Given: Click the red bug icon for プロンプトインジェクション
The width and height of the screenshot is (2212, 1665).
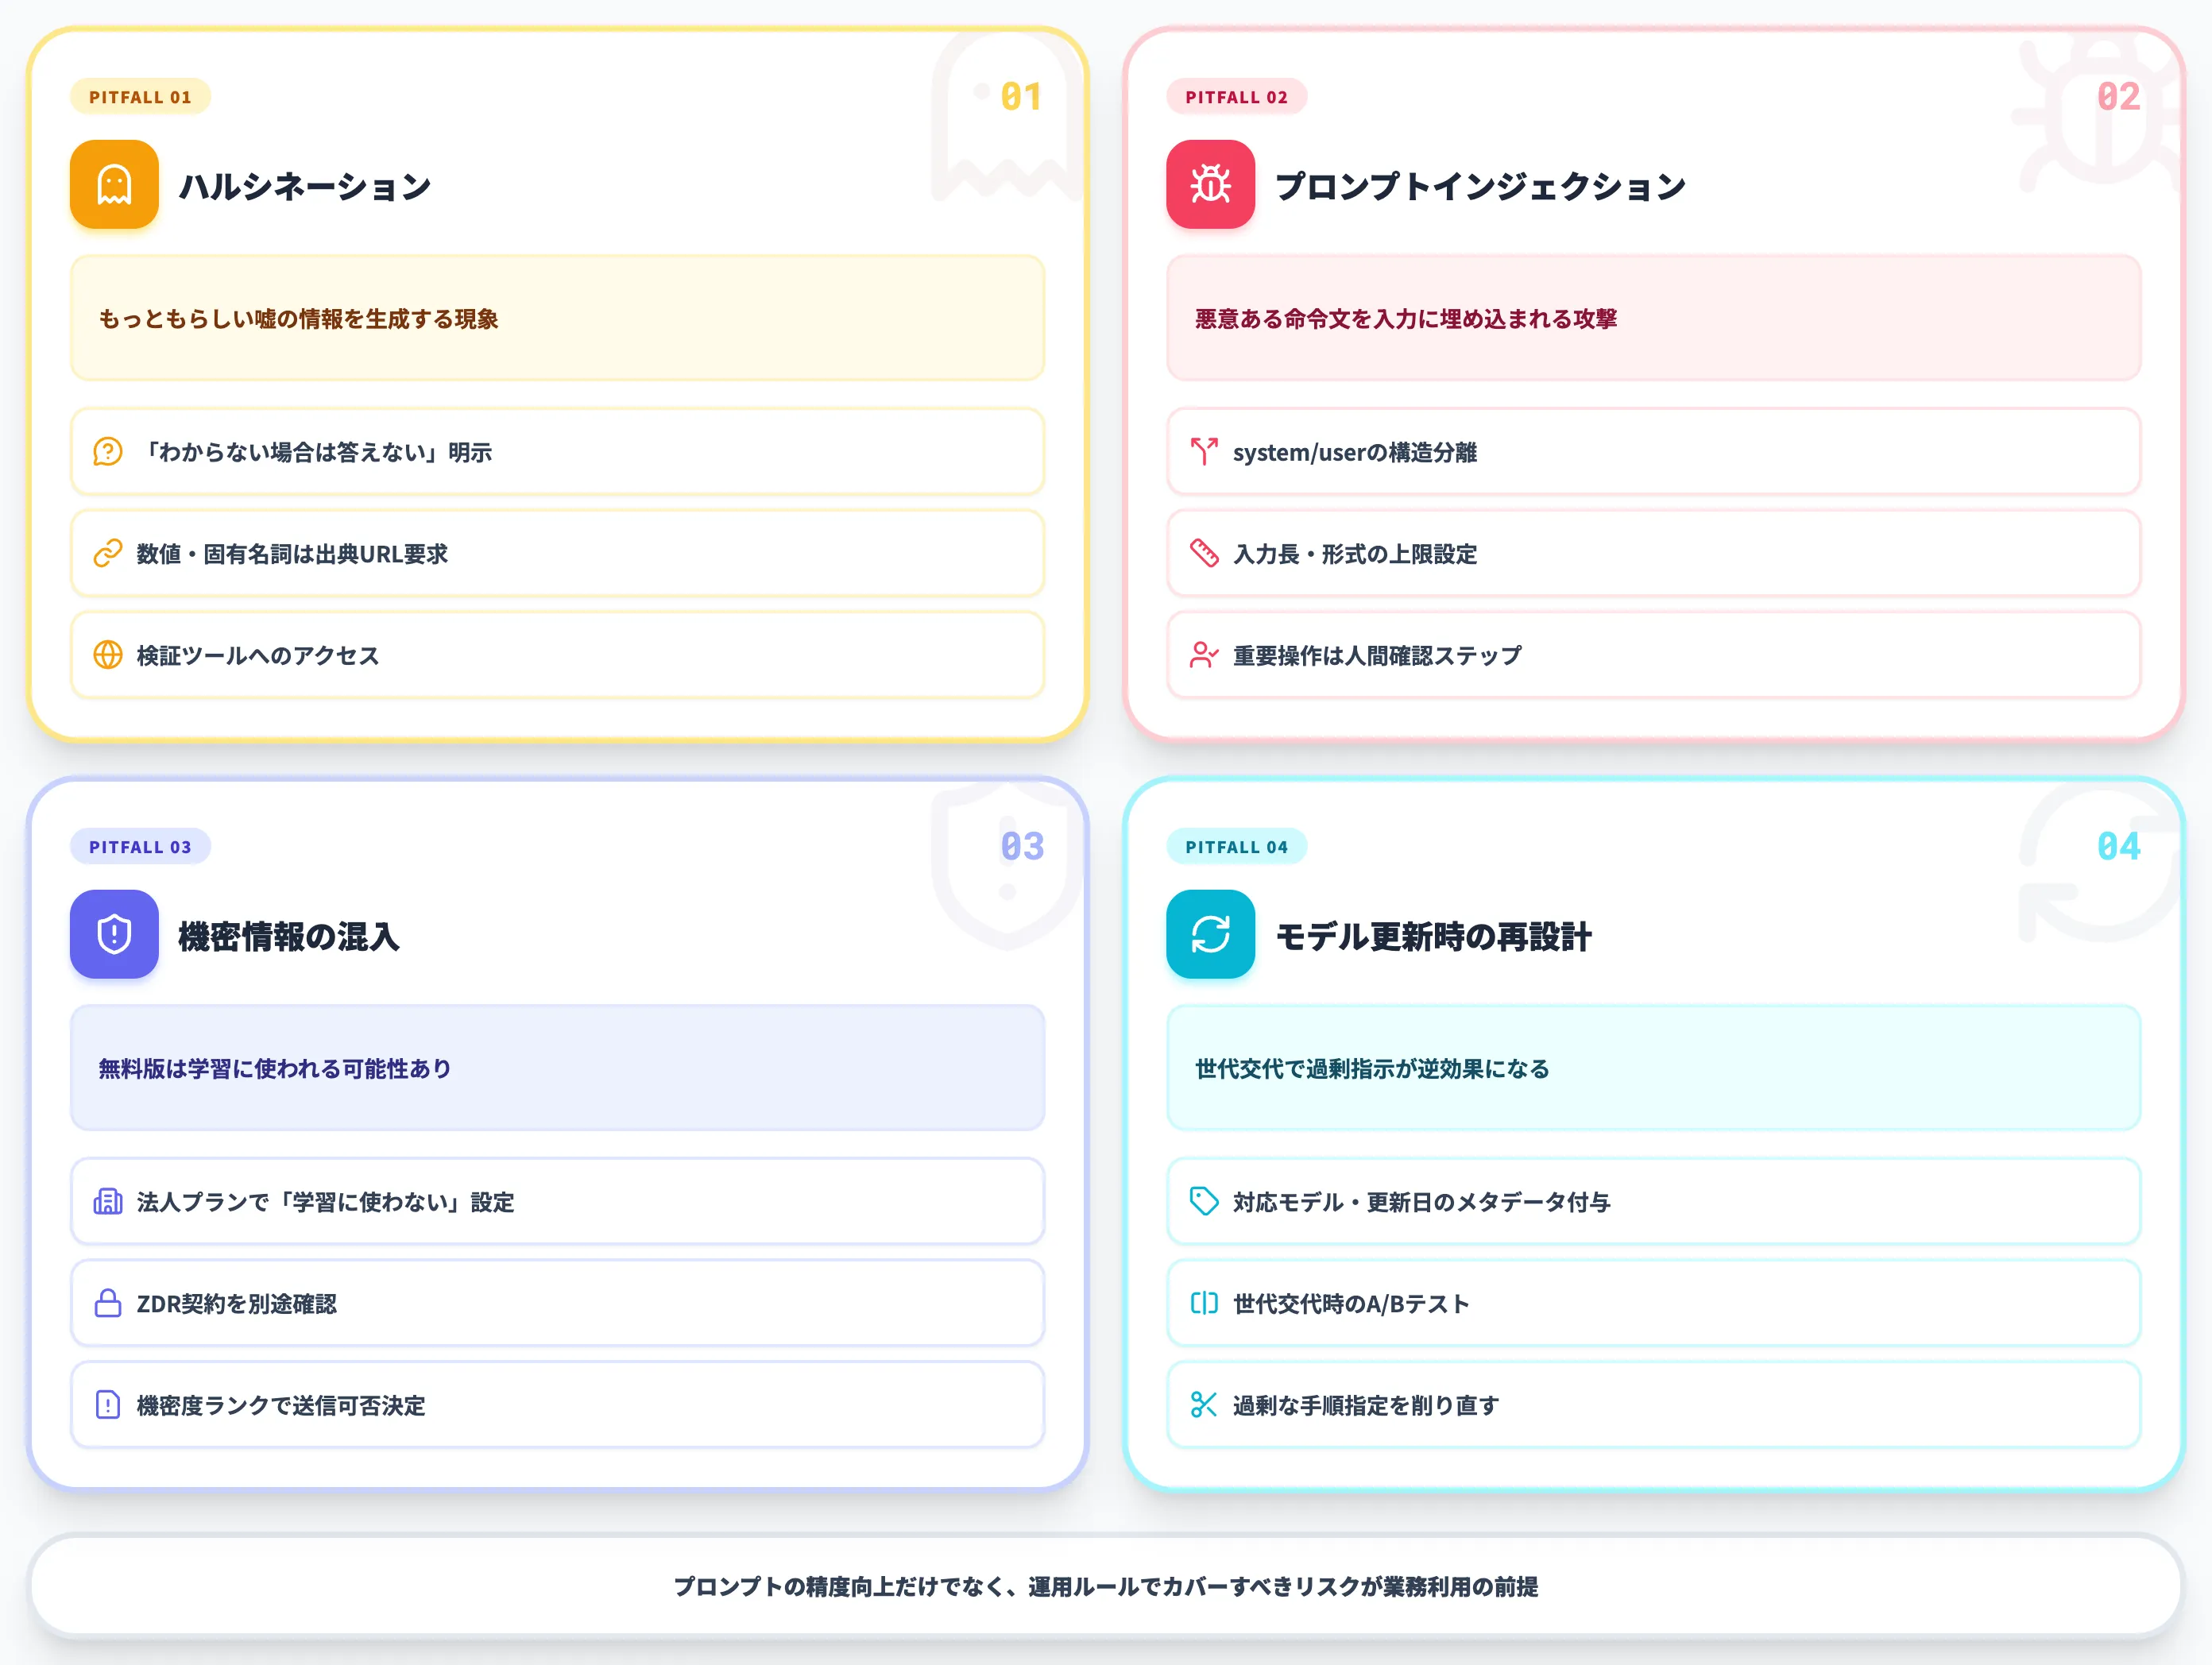Looking at the screenshot, I should pos(1210,185).
